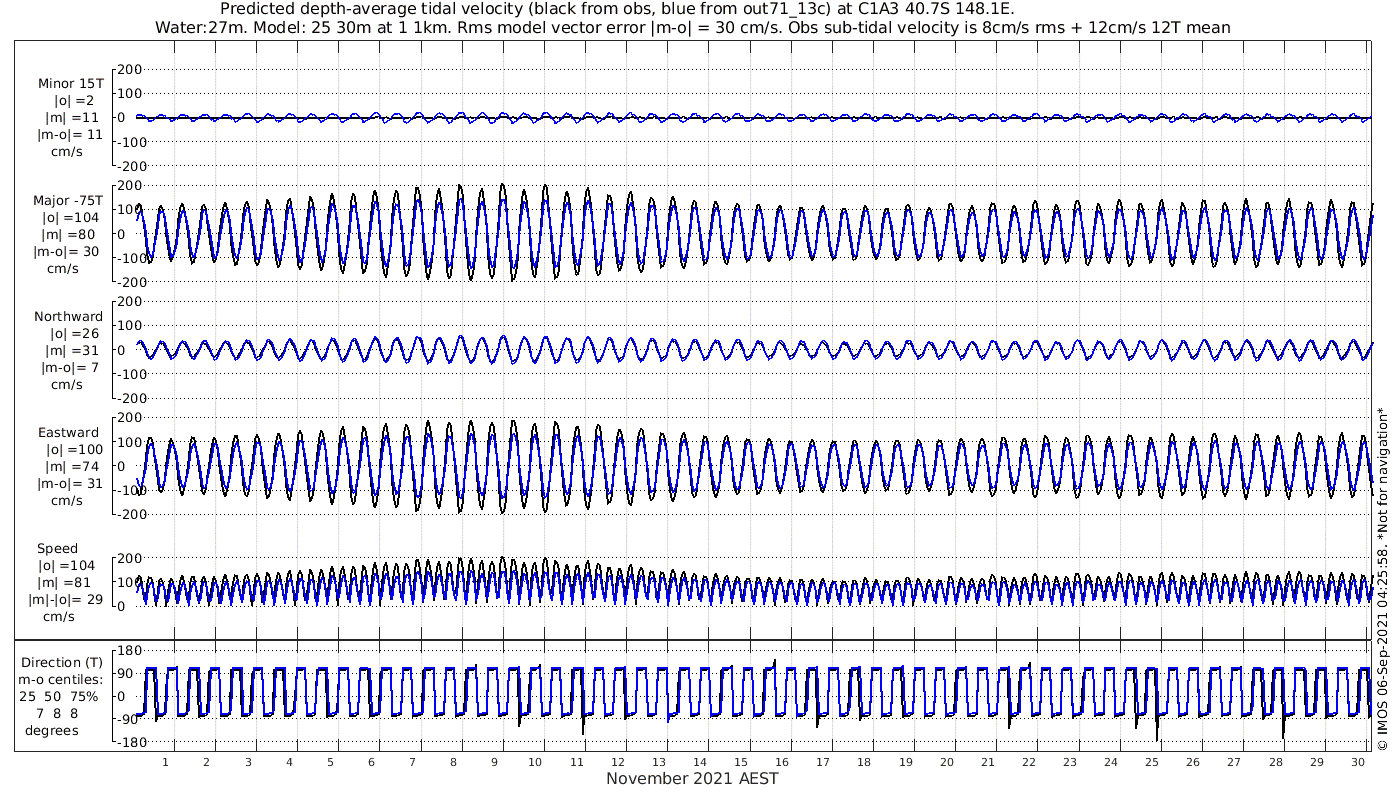The image size is (1400, 800).
Task: Click '|o| =26' under Northward
Action: pos(71,334)
